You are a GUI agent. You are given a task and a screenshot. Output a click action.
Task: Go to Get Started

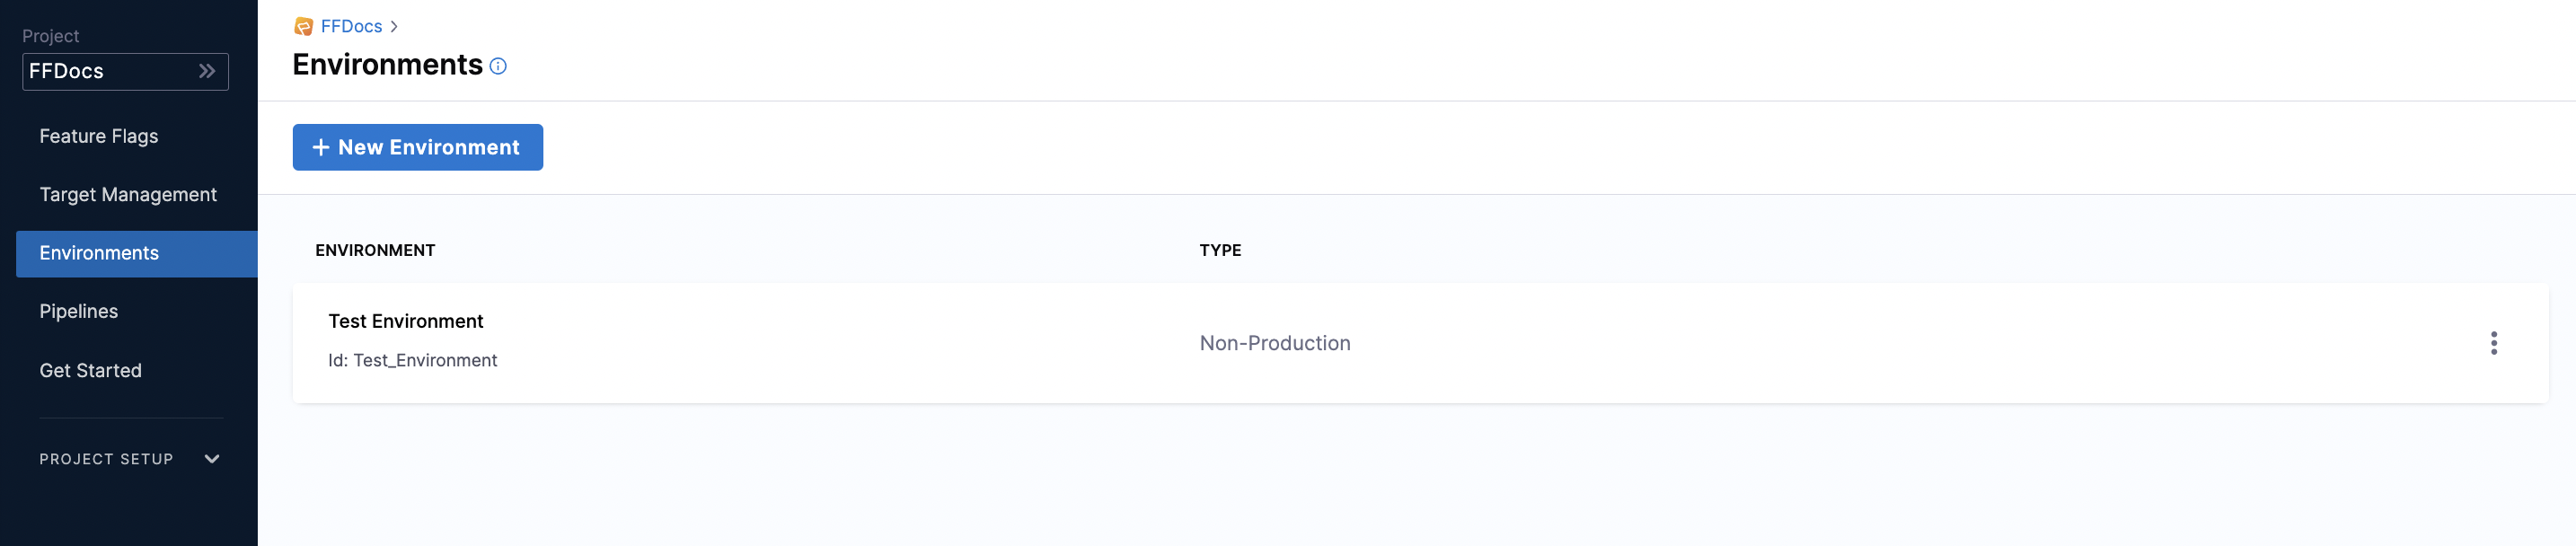coord(91,369)
